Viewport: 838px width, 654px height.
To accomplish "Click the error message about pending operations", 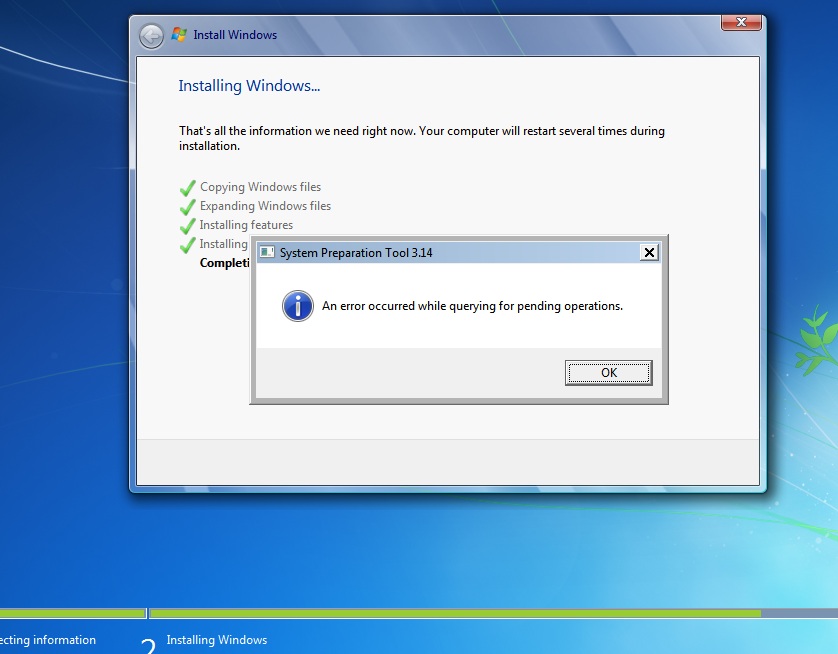I will tap(472, 306).
